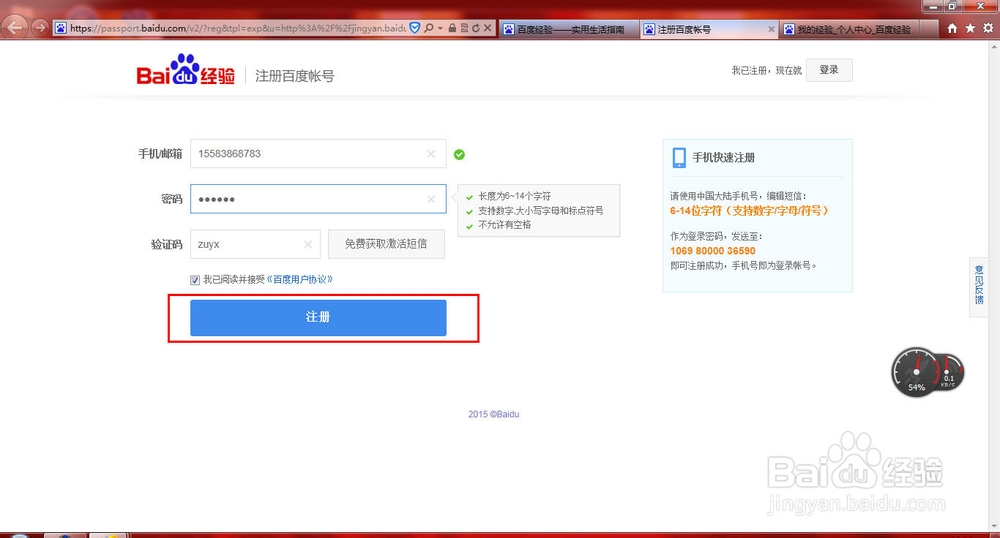Click the address bar URL text
The image size is (1000, 538).
pos(237,28)
